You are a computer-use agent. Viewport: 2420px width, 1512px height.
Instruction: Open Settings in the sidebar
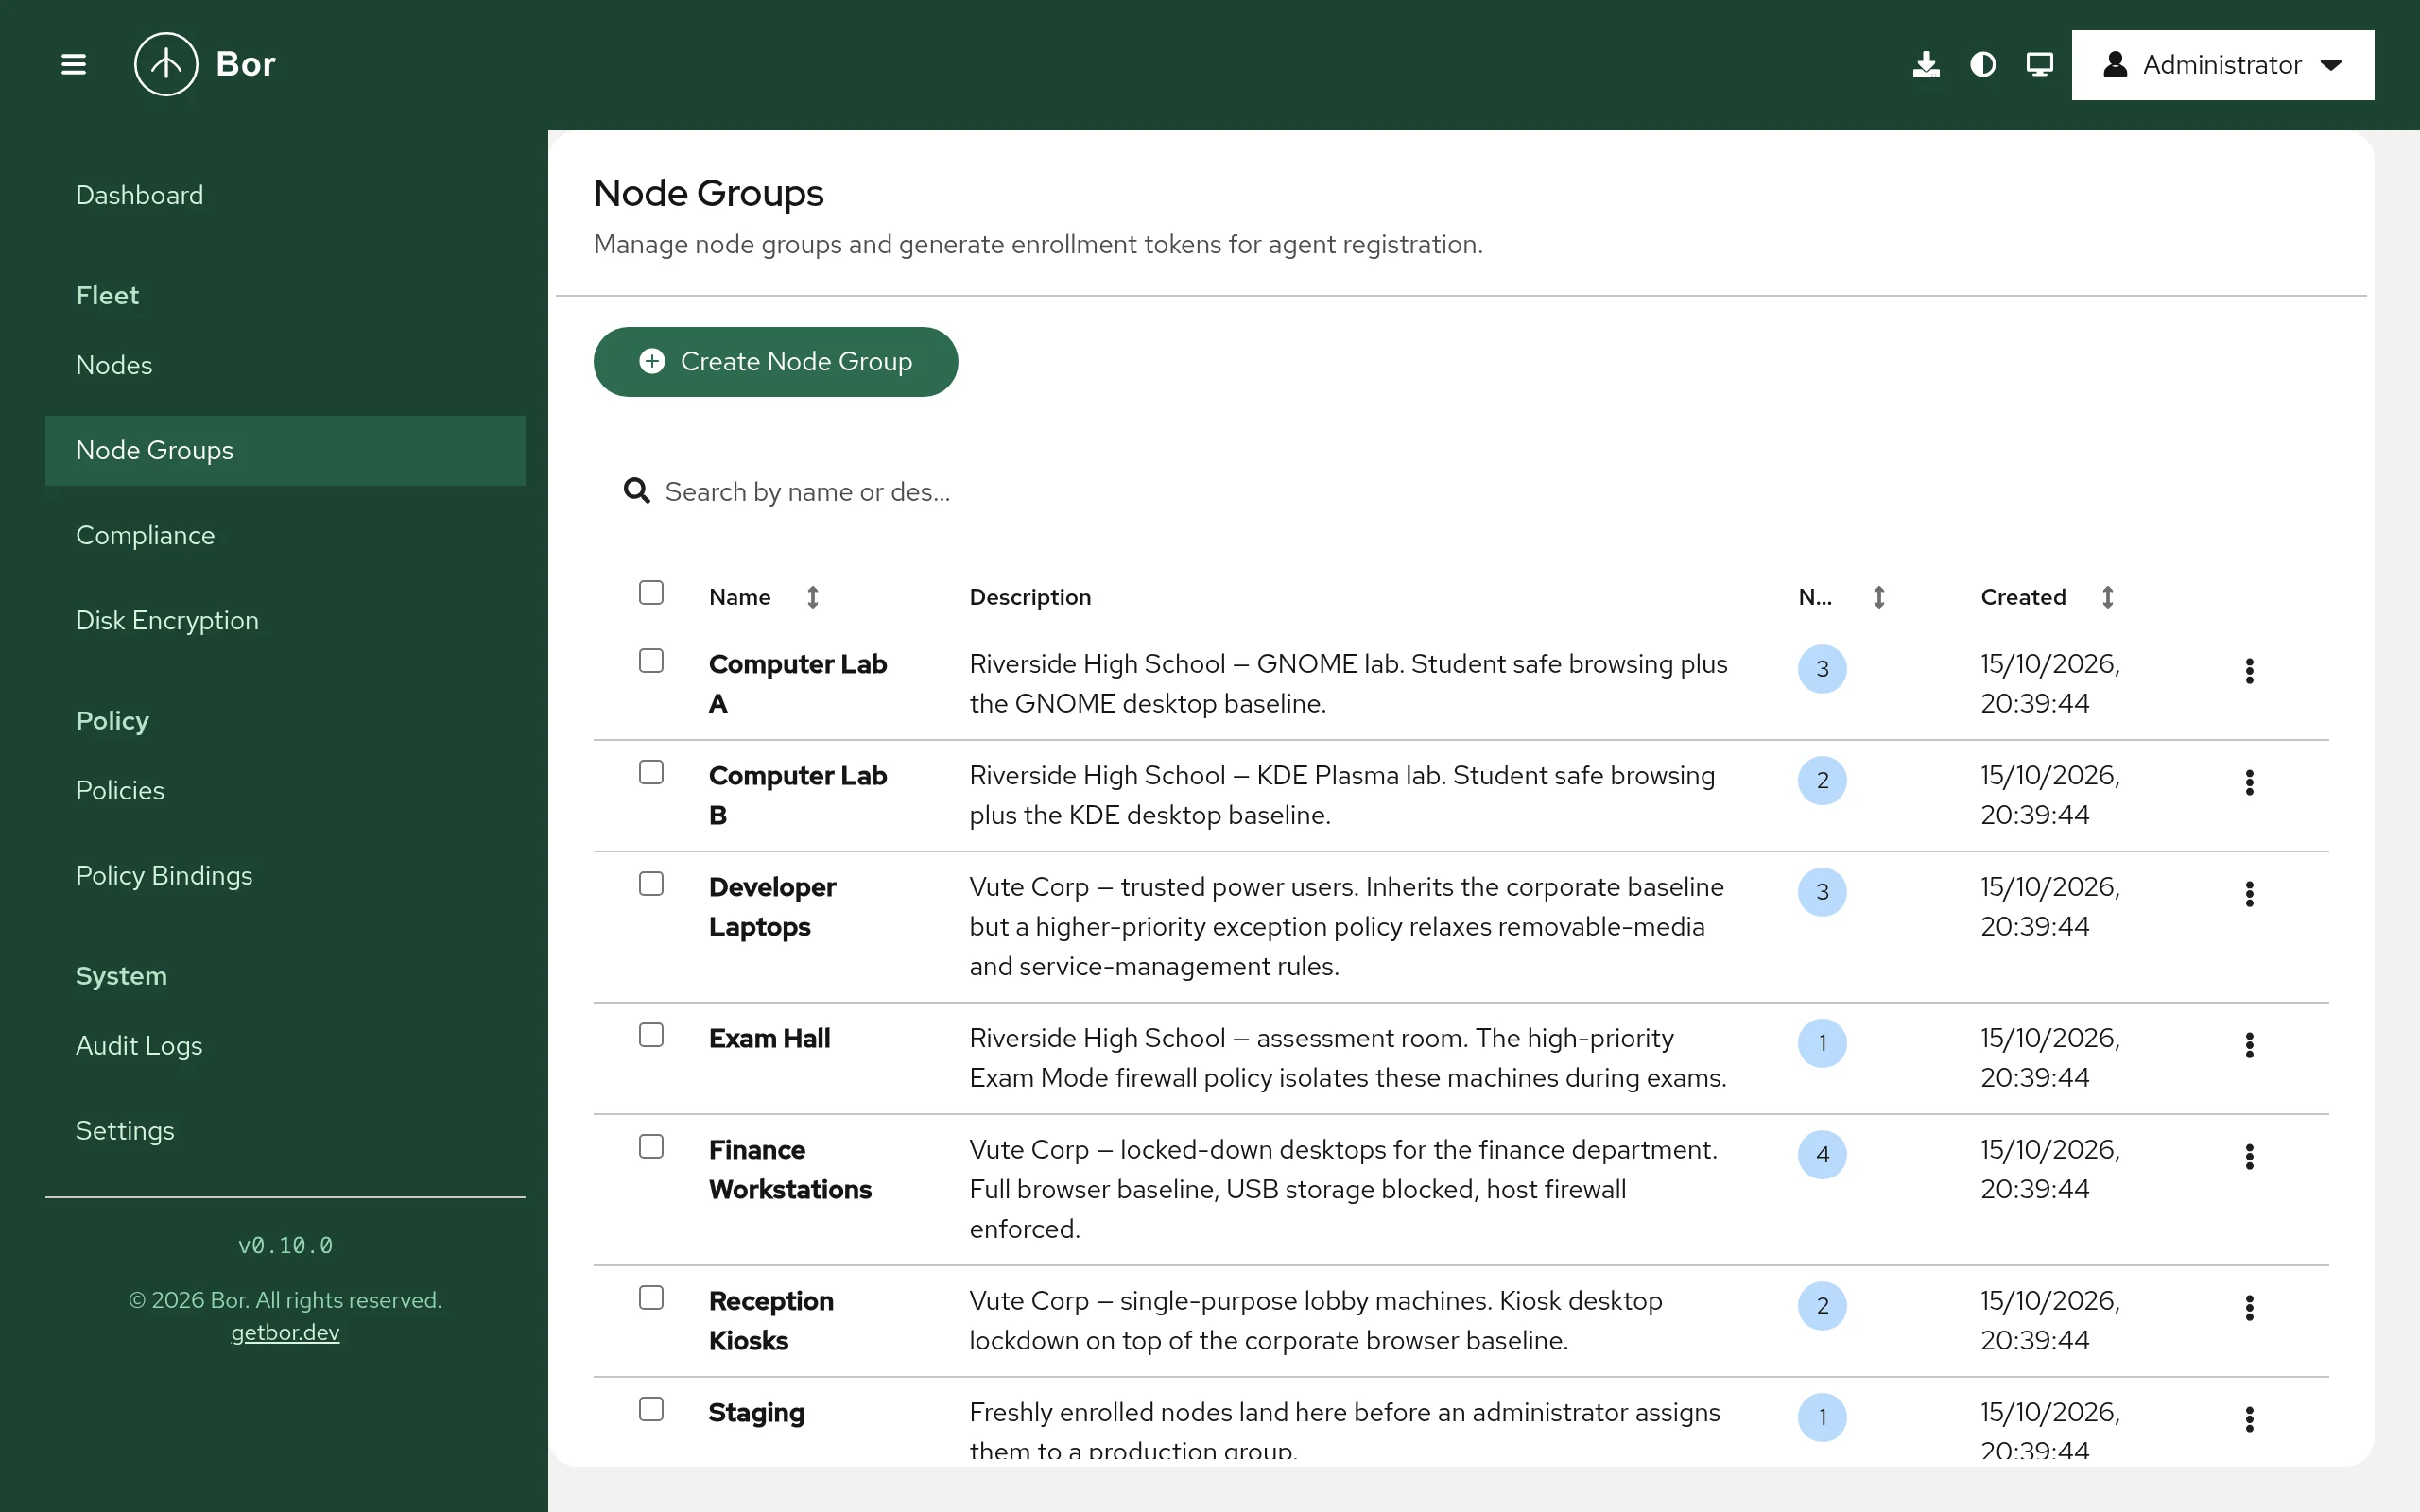coord(285,1130)
